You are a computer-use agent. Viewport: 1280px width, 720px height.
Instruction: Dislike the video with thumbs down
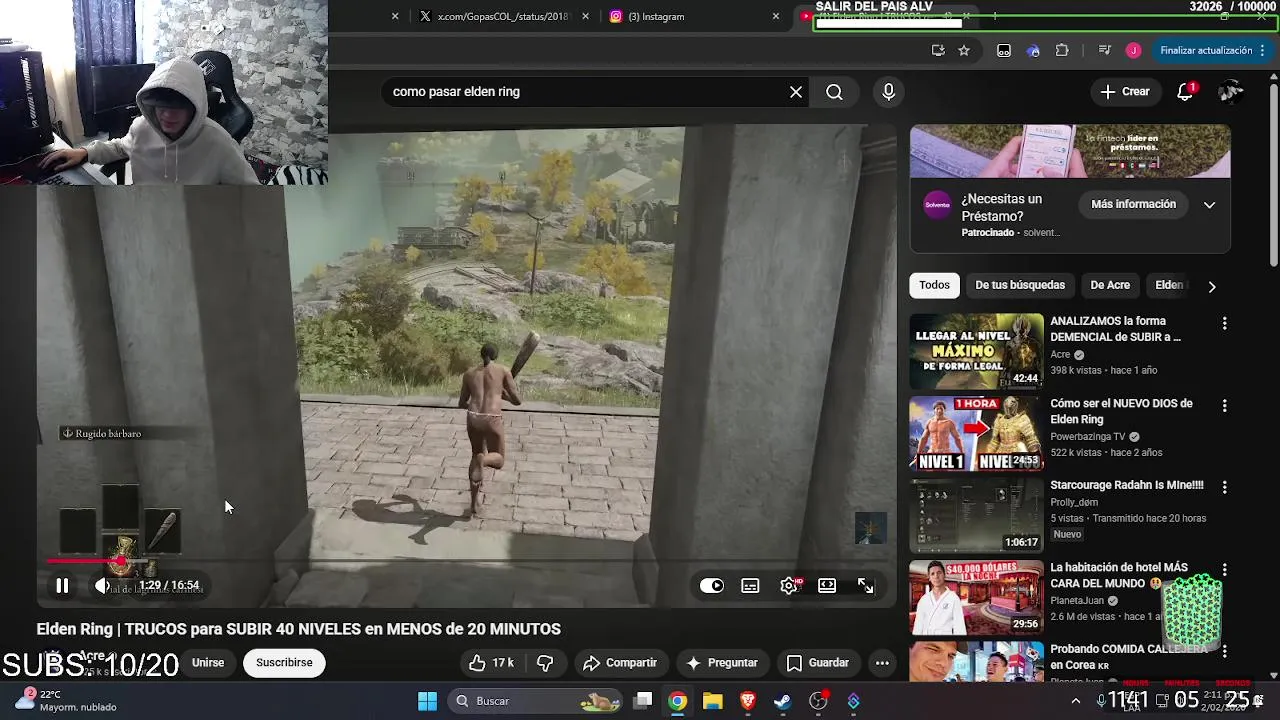545,663
